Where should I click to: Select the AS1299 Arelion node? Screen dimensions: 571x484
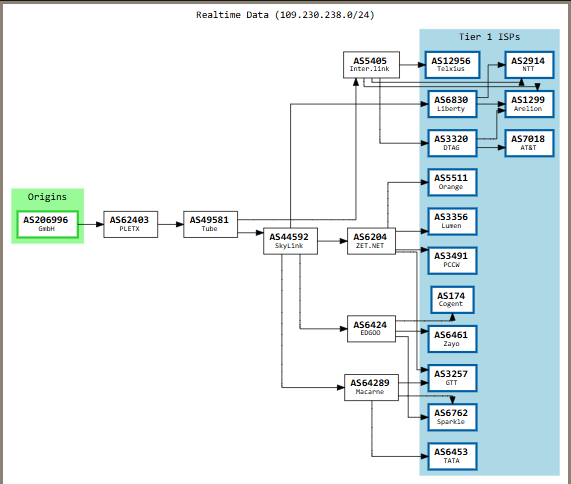click(x=529, y=104)
